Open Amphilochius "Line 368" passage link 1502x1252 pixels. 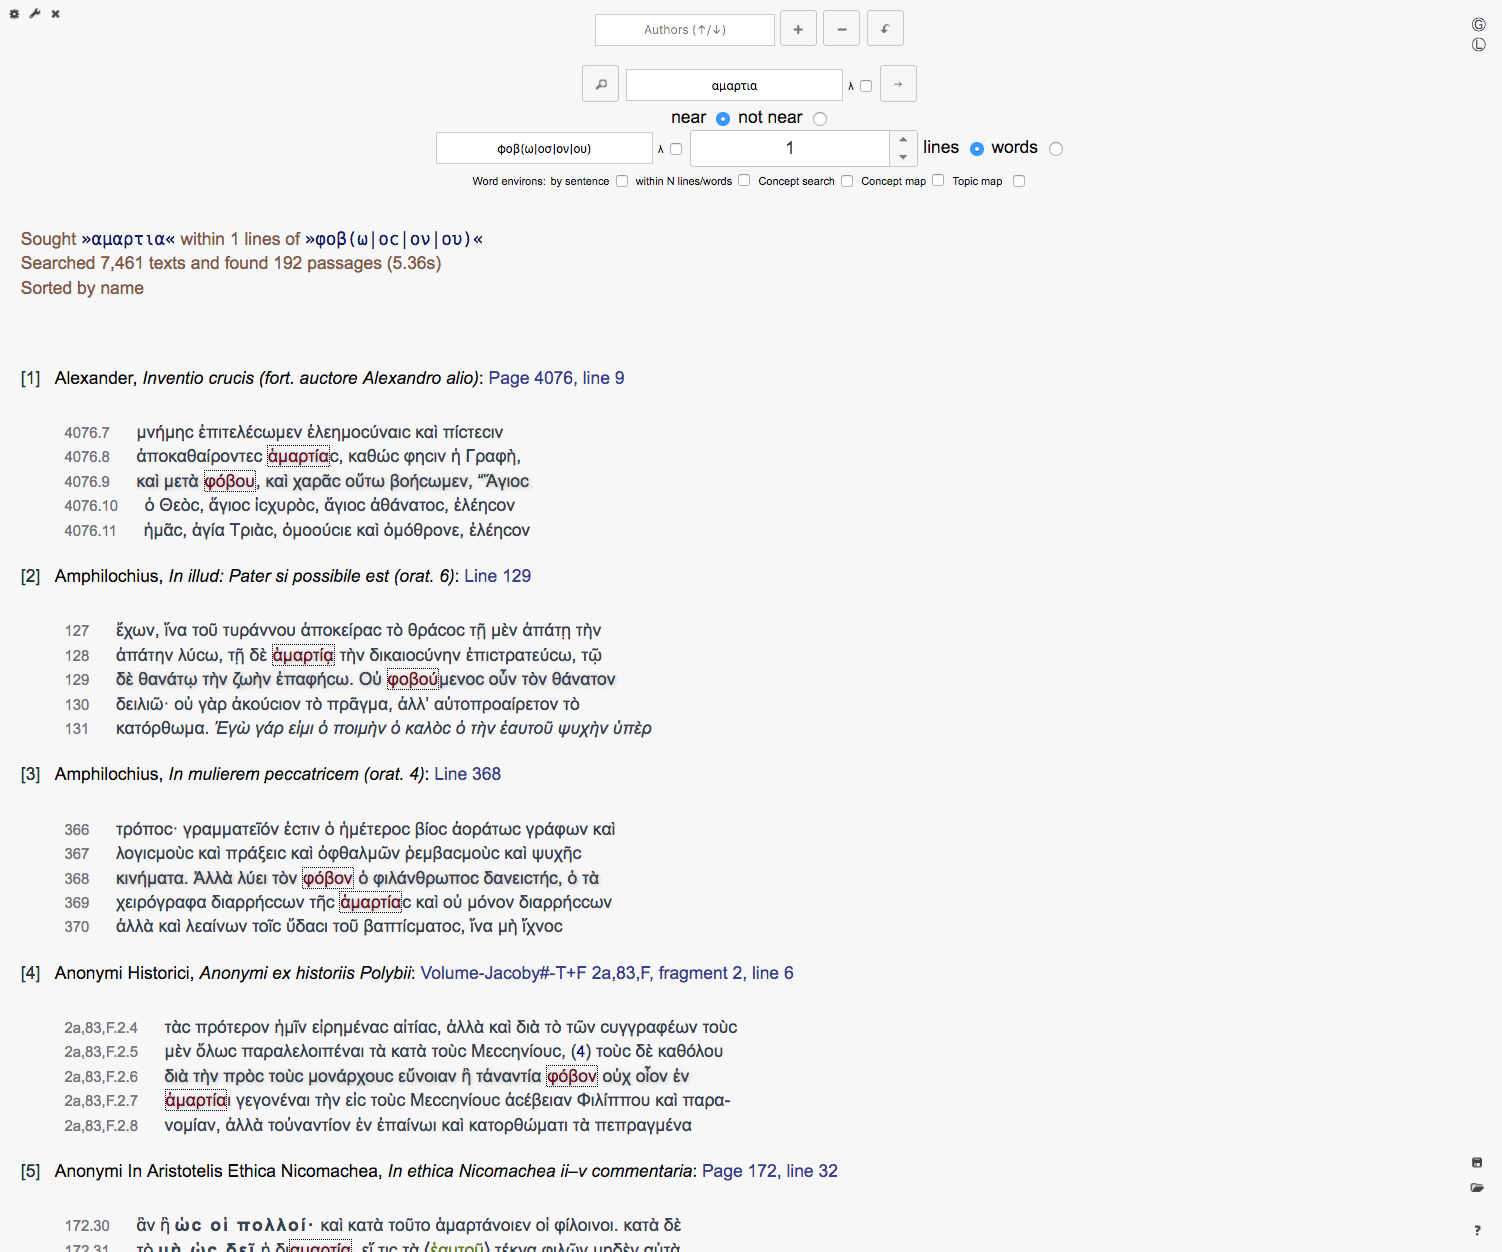467,774
